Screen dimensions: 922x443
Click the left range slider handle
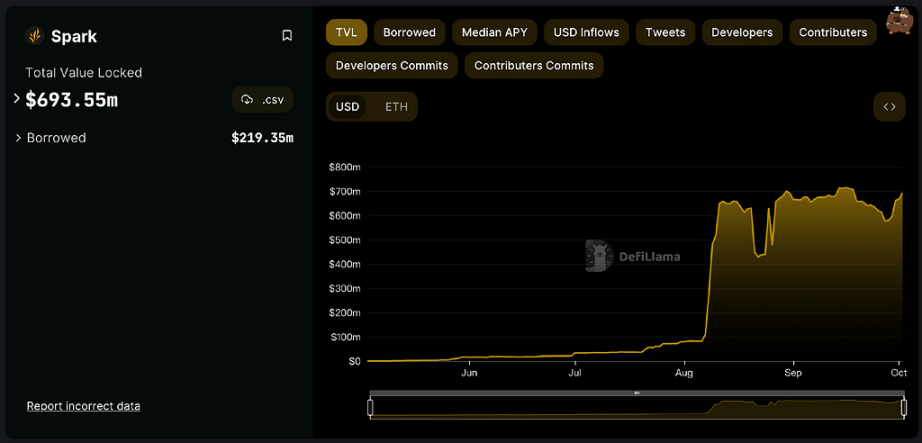[x=370, y=407]
